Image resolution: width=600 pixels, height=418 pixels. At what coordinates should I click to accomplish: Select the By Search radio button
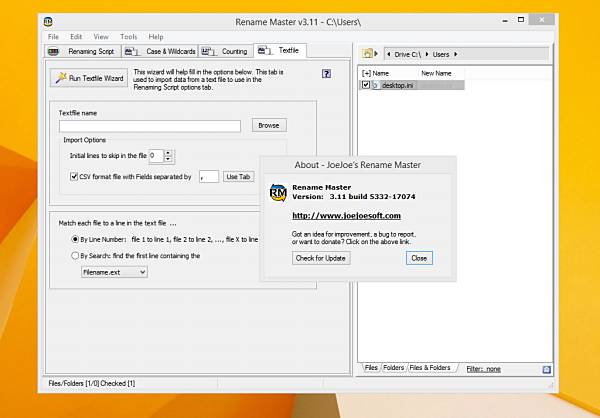tap(75, 256)
